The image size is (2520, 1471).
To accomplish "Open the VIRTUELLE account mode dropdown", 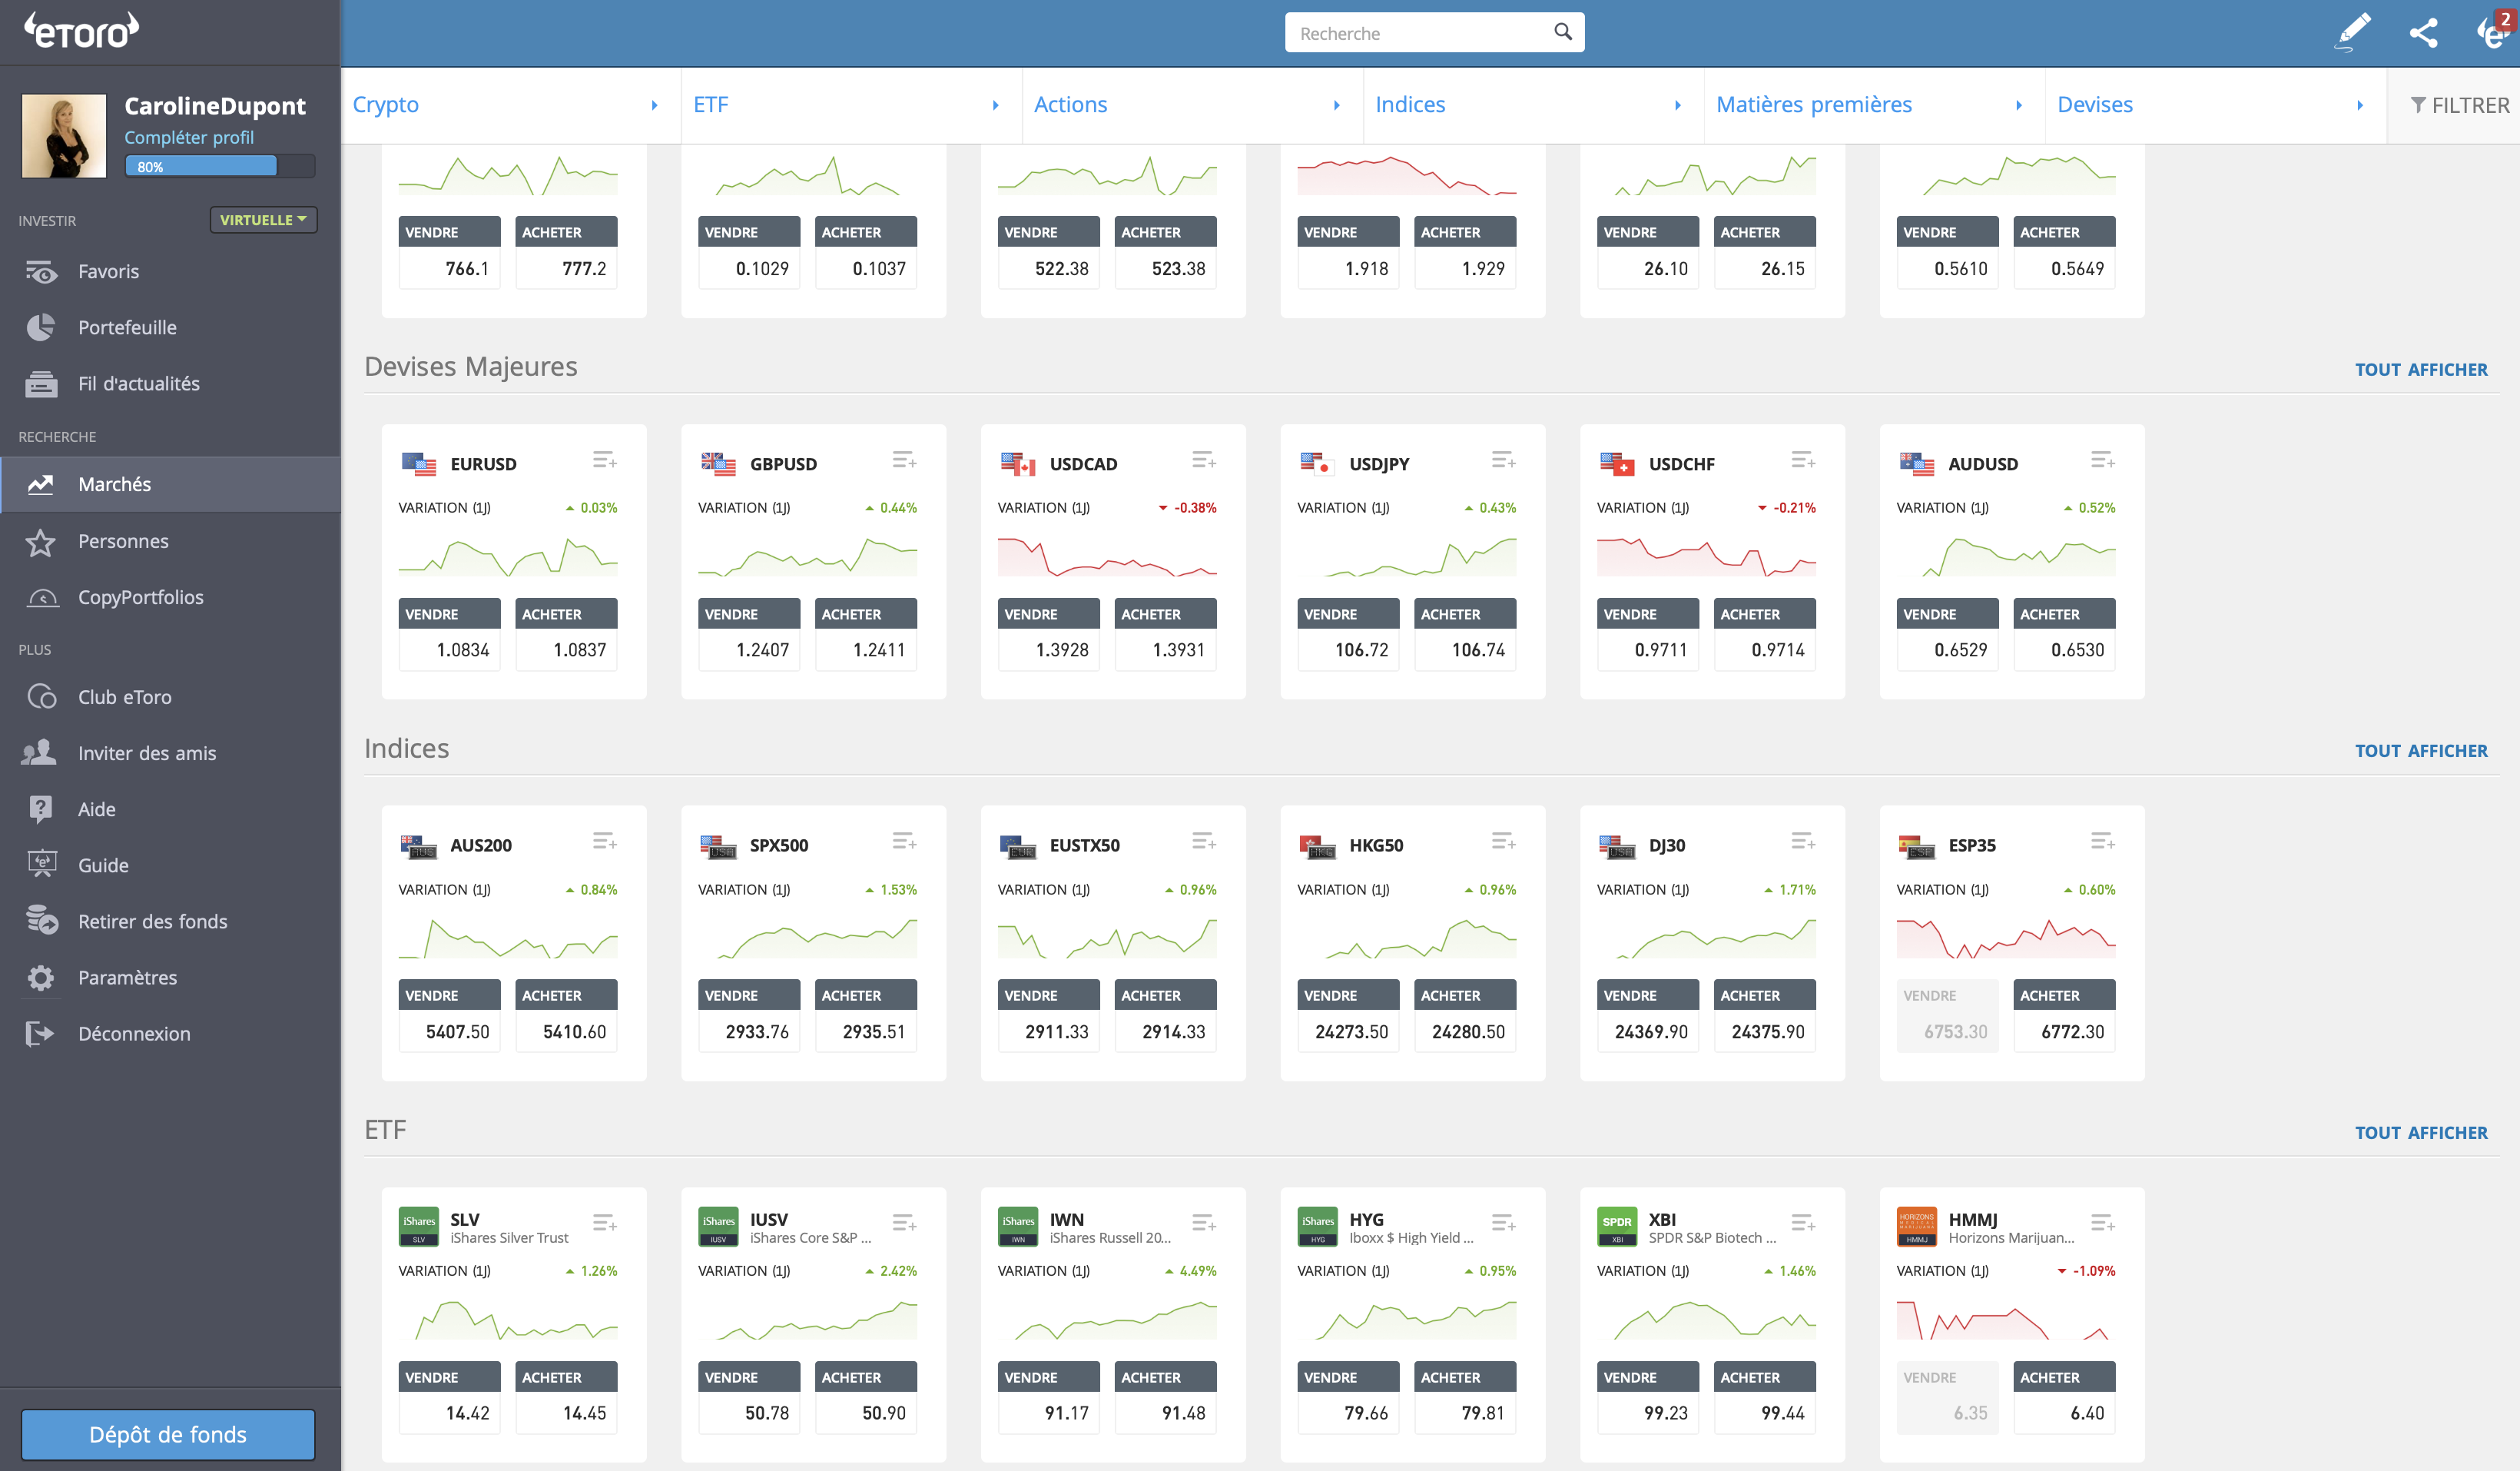I will [x=263, y=219].
